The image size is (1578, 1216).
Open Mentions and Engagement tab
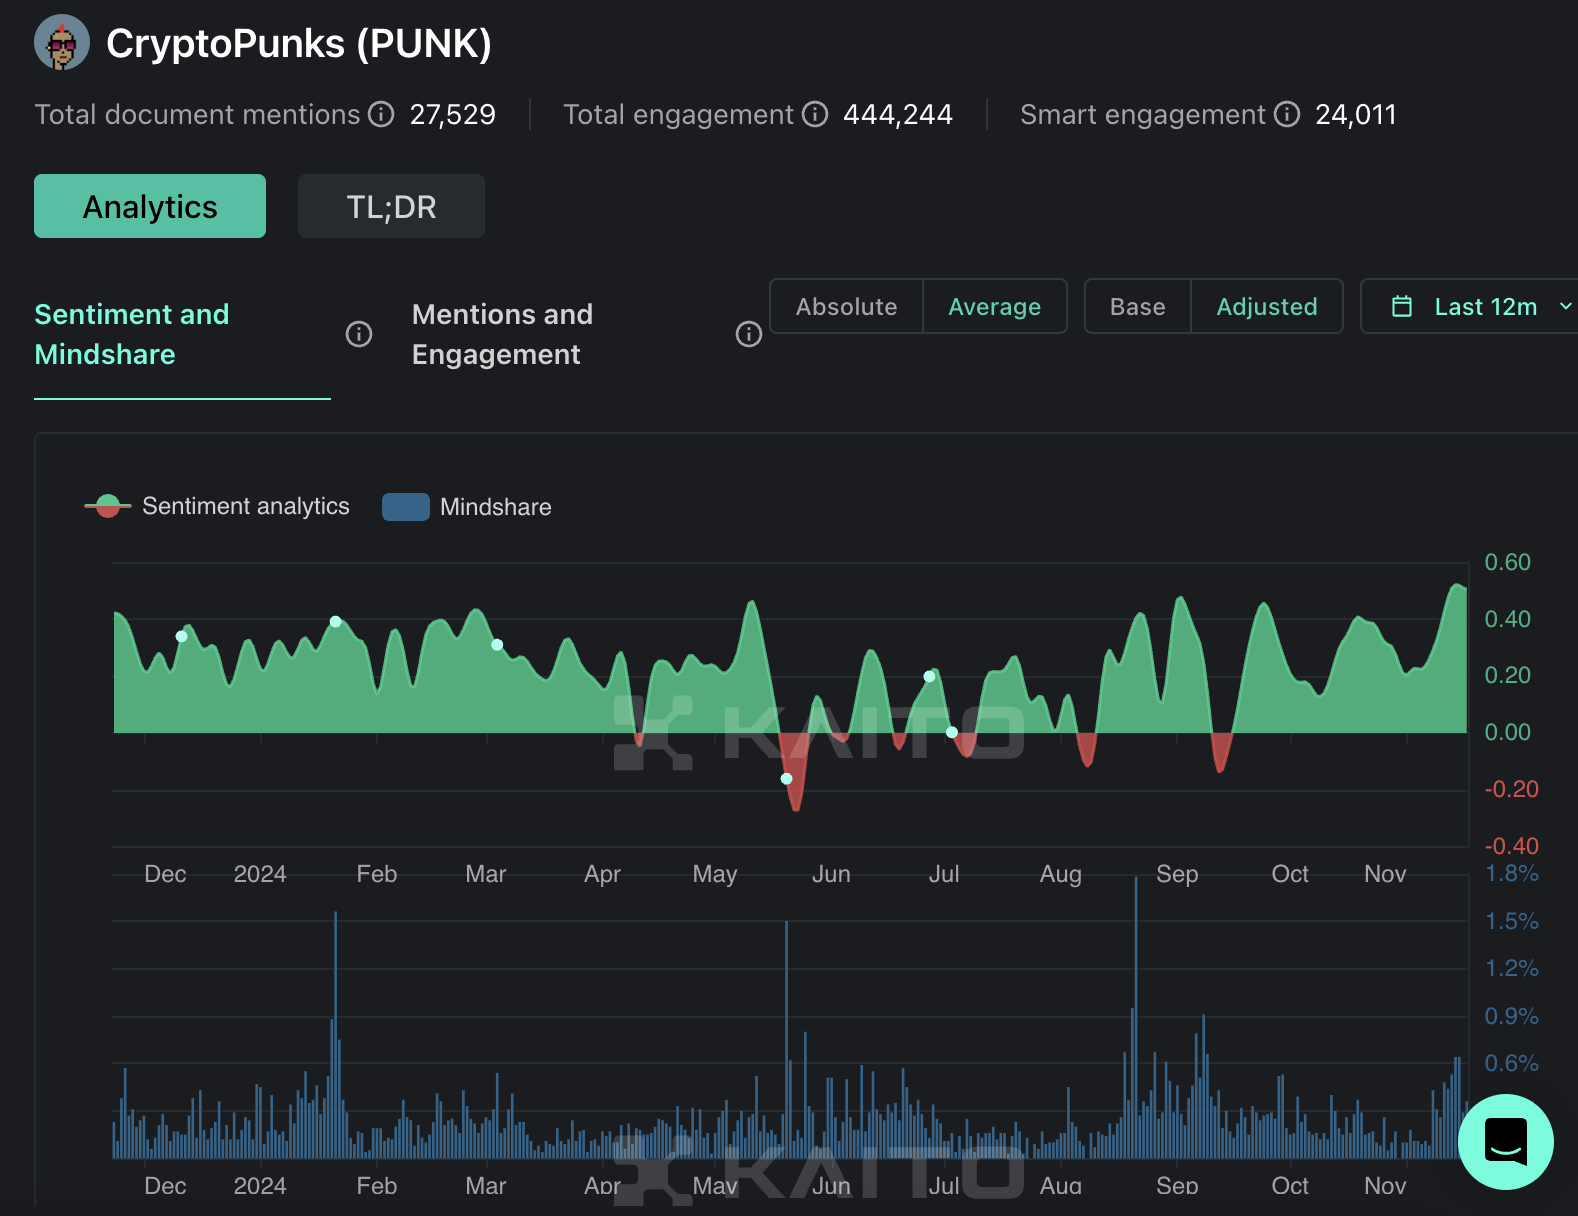click(502, 334)
